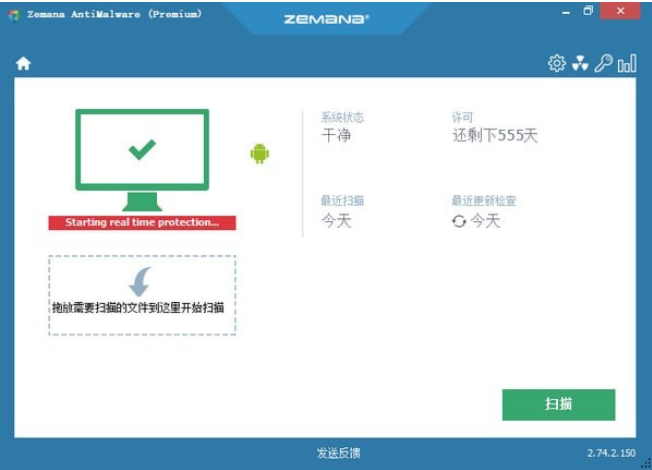Viewport: 652px width, 470px height.
Task: Click the green 扫描 scan button
Action: coord(558,405)
